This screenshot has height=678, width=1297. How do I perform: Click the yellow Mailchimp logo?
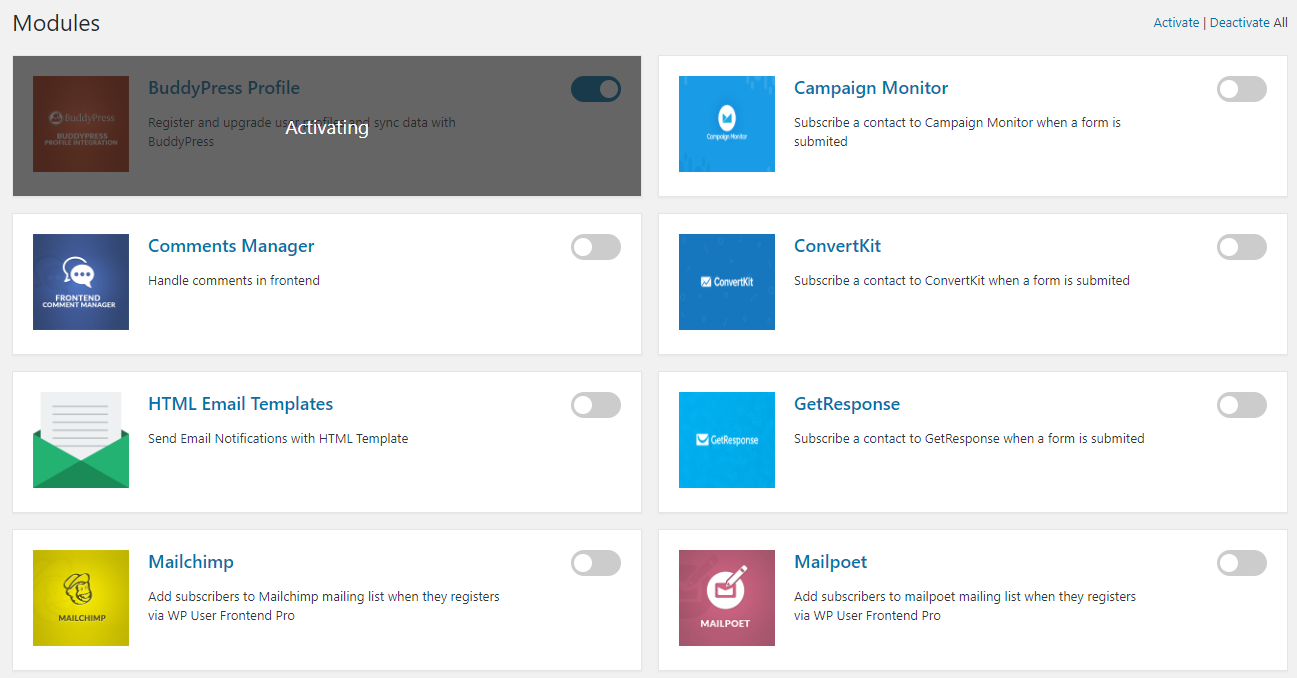pos(81,598)
